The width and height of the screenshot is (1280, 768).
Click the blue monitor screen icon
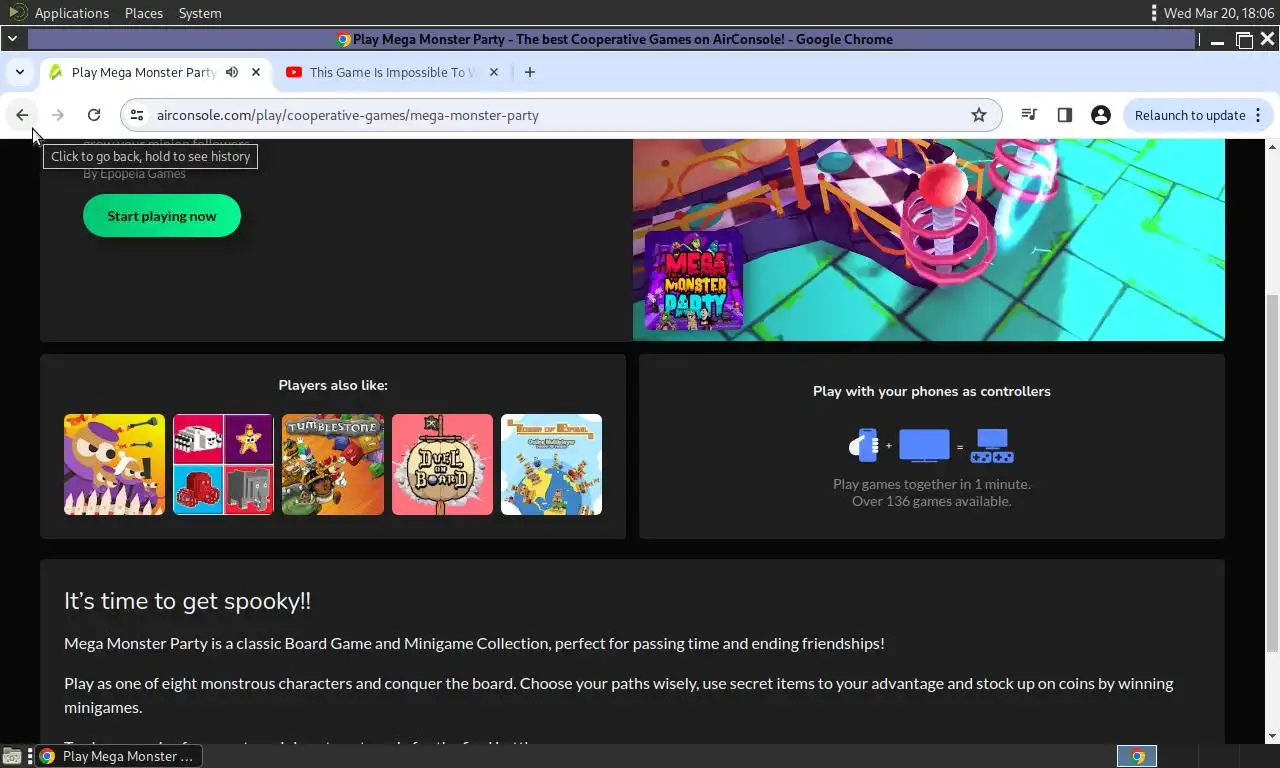pyautogui.click(x=924, y=446)
